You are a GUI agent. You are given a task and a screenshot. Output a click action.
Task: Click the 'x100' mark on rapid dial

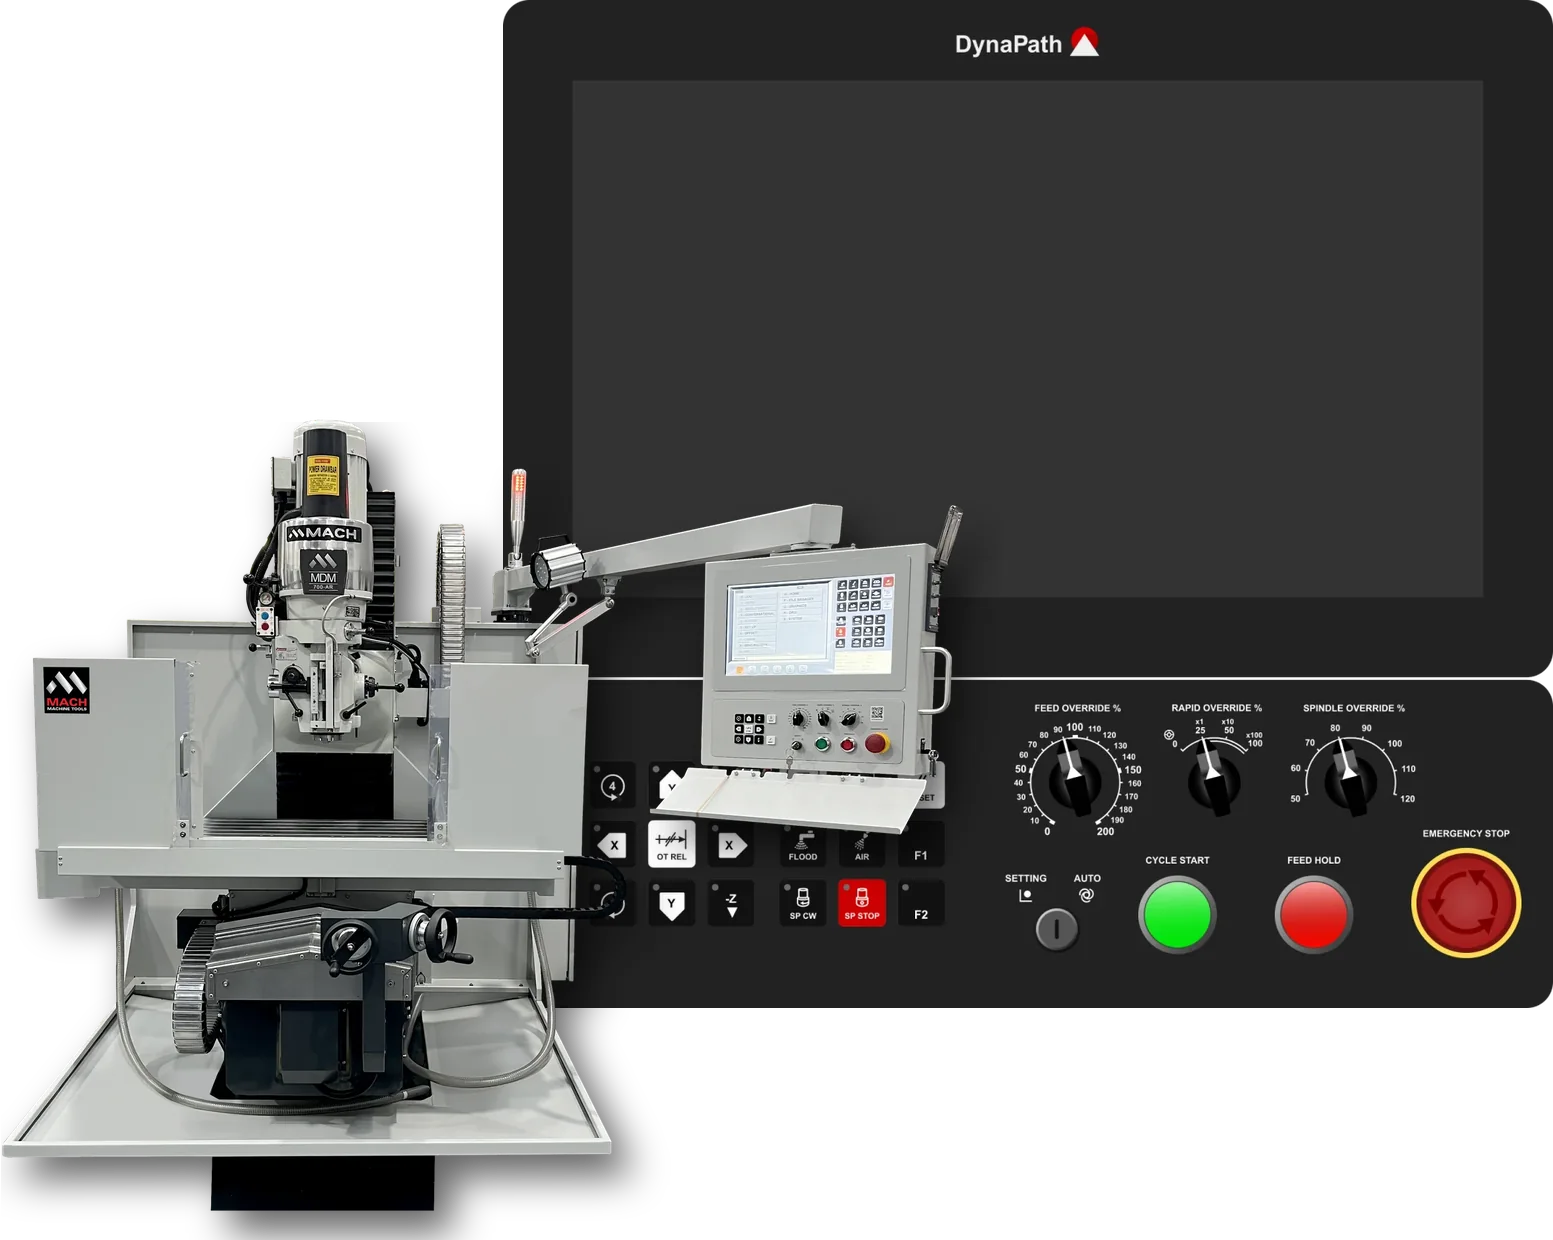(x=1254, y=735)
